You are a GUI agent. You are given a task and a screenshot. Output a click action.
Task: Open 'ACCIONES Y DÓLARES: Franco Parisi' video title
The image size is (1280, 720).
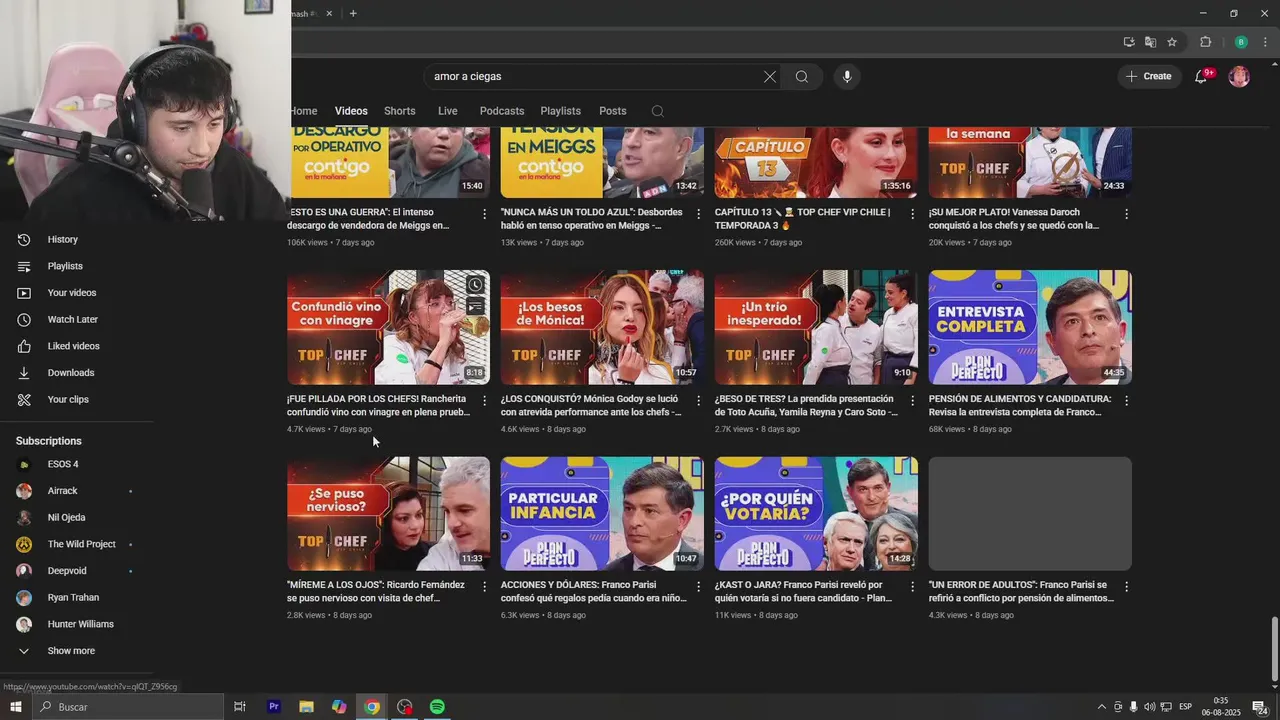pos(594,591)
